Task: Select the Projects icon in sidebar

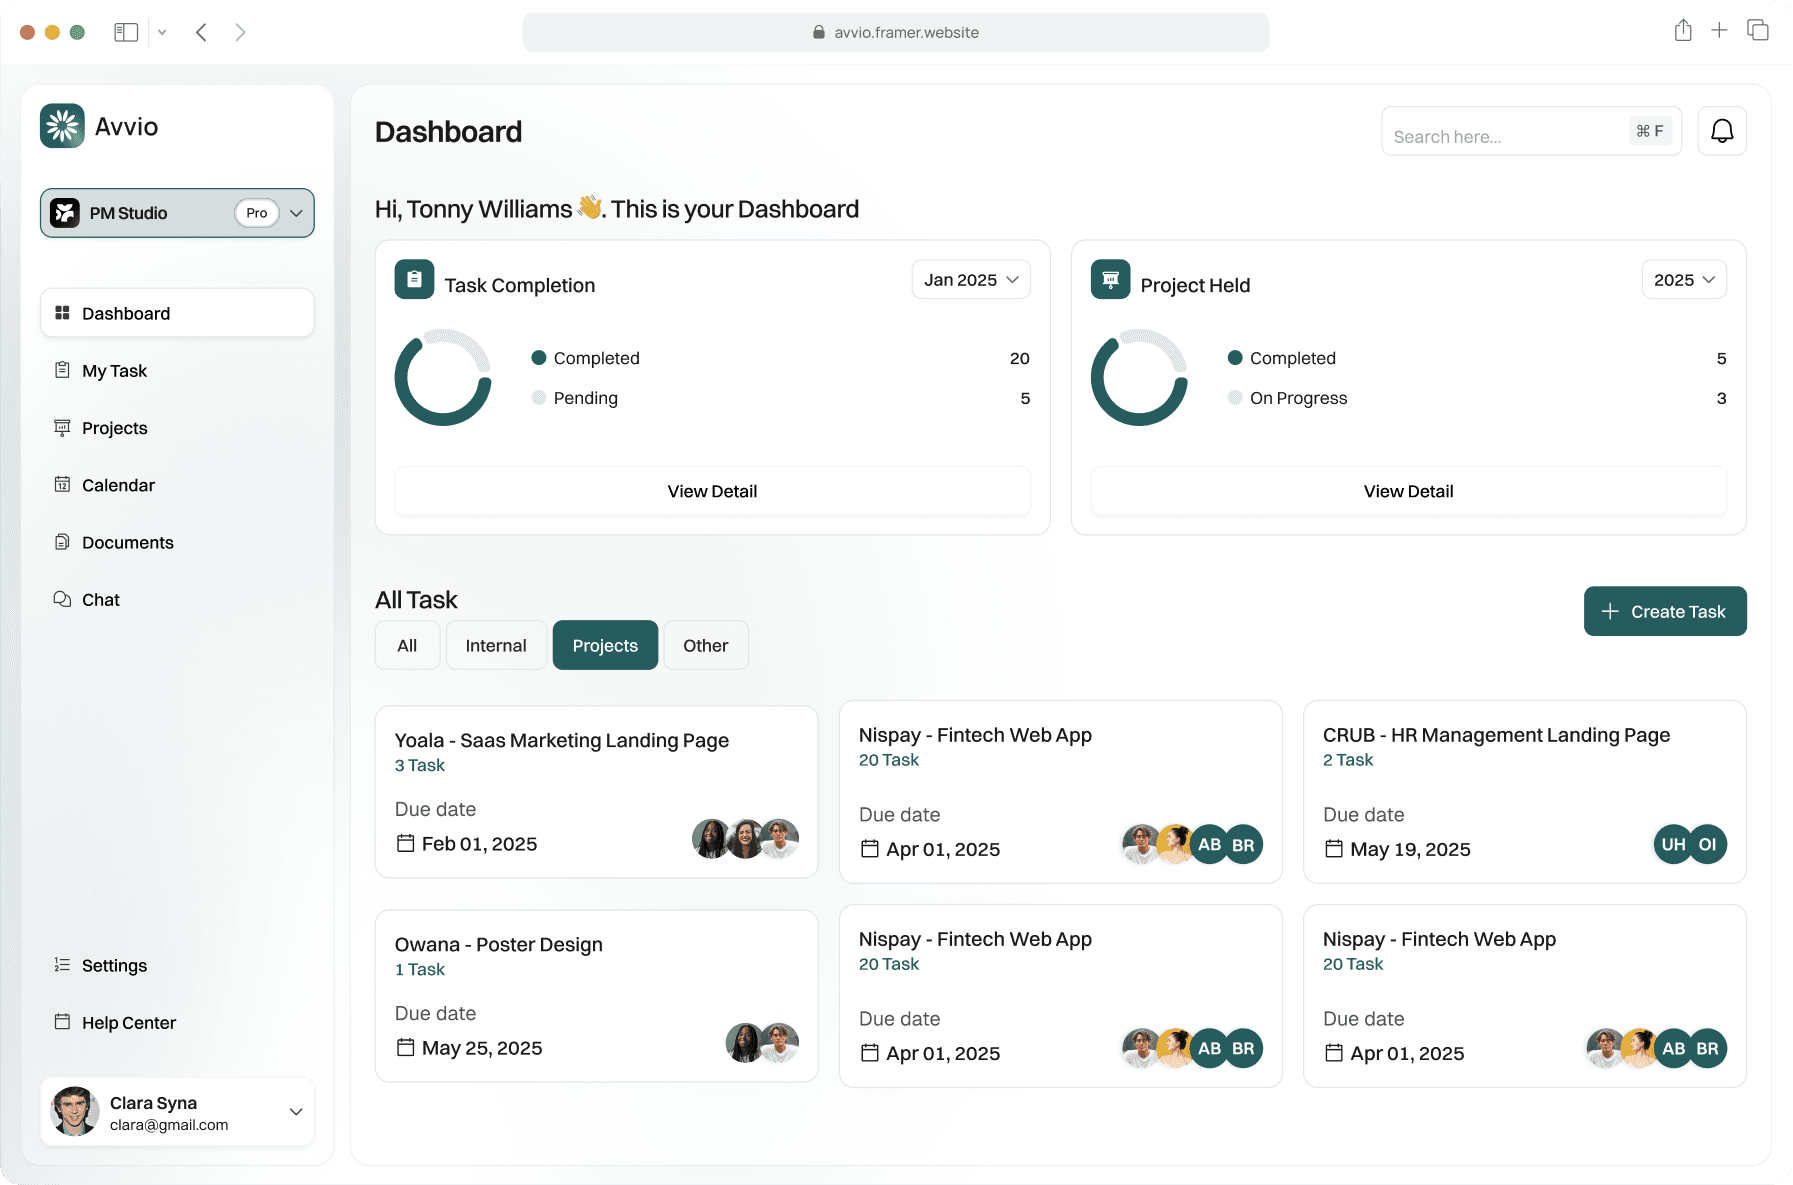Action: (x=62, y=427)
